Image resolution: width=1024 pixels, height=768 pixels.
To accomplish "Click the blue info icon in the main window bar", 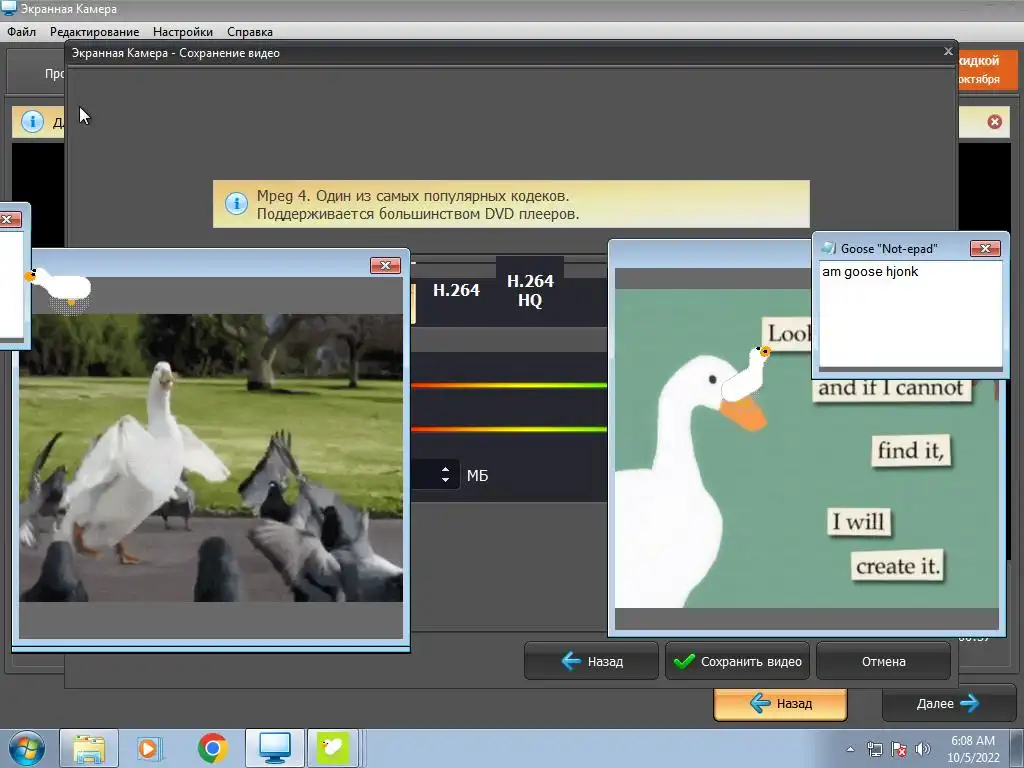I will tap(32, 121).
